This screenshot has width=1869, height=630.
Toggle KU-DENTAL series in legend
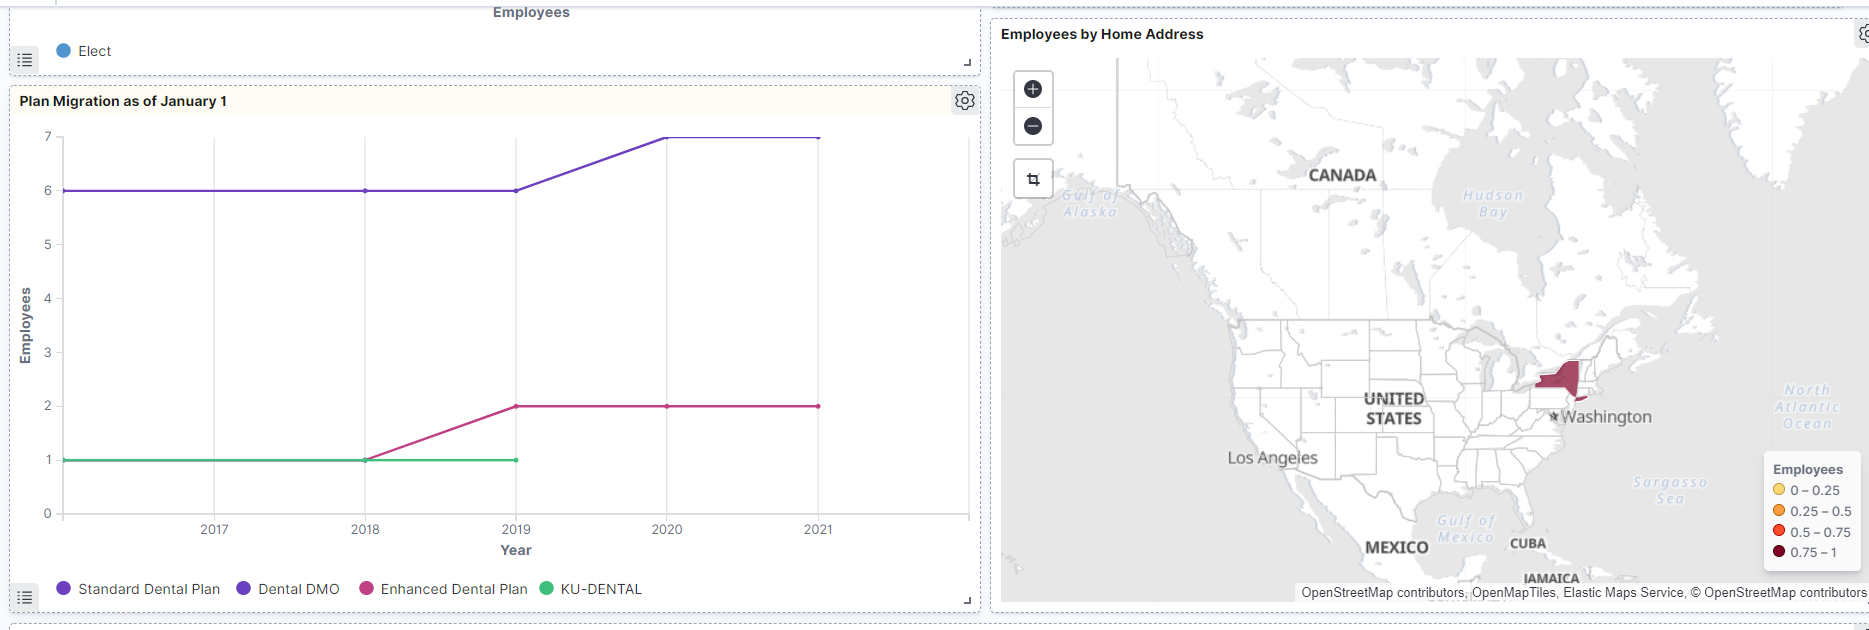point(590,589)
